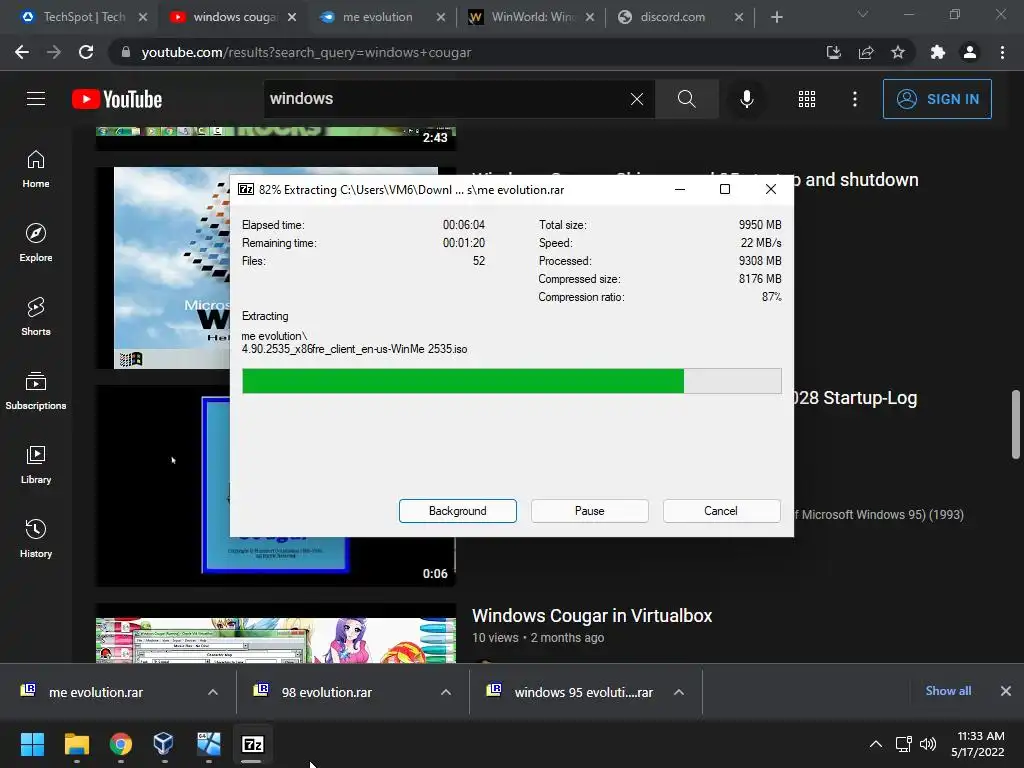Open Shorts in the YouTube sidebar

coord(36,317)
